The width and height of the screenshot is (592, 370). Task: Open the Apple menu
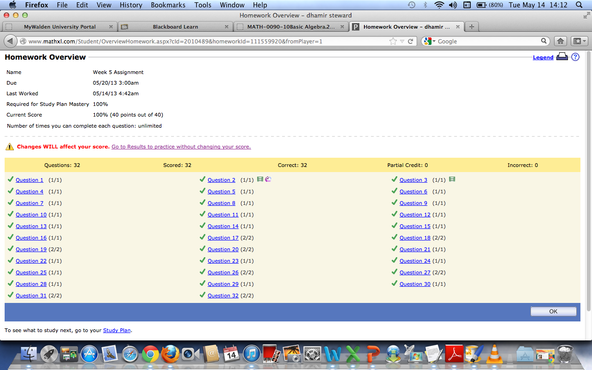[x=13, y=5]
